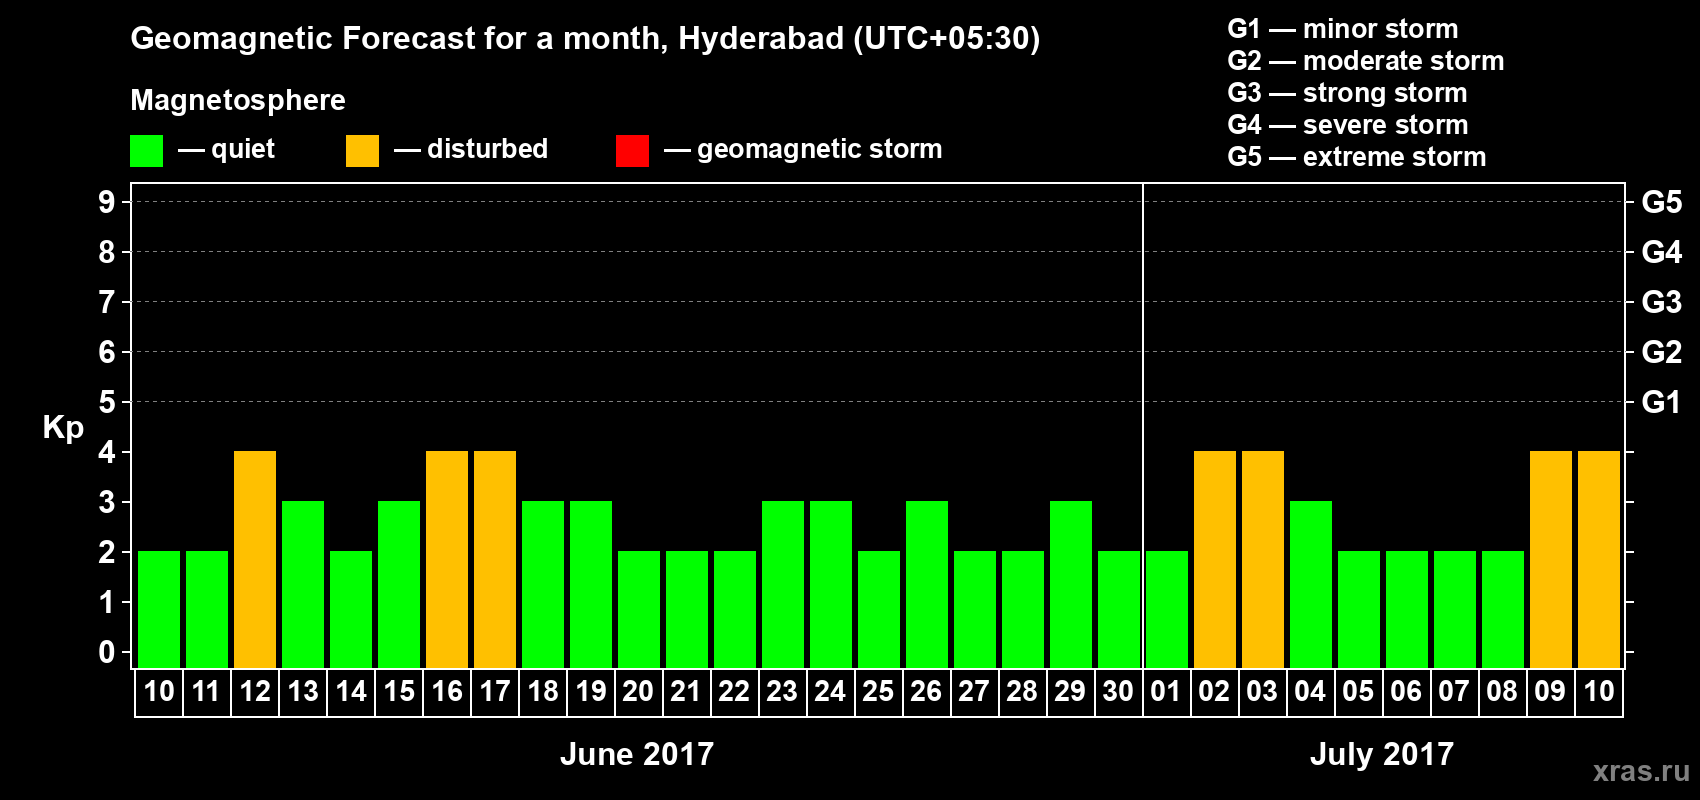
Task: Click date label '24' in June
Action: 830,692
